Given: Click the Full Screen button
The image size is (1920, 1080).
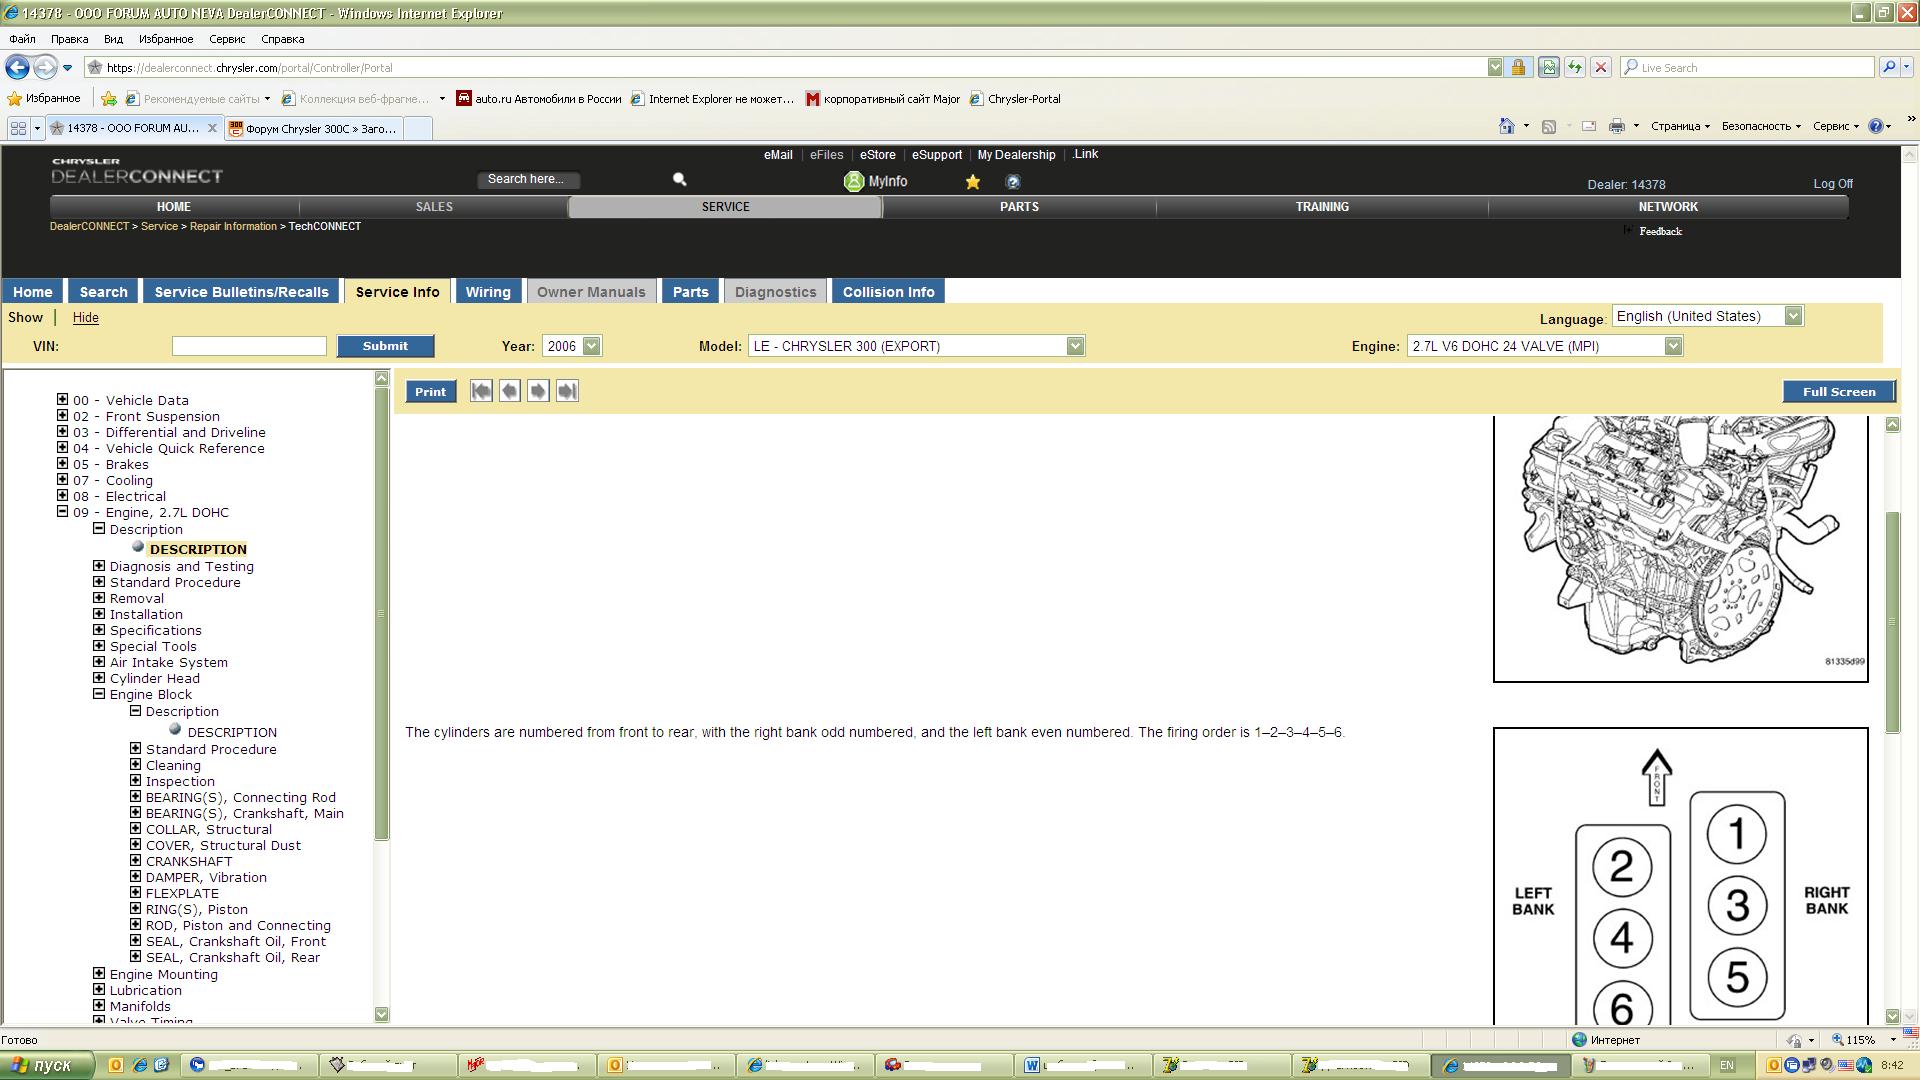Looking at the screenshot, I should click(x=1839, y=392).
